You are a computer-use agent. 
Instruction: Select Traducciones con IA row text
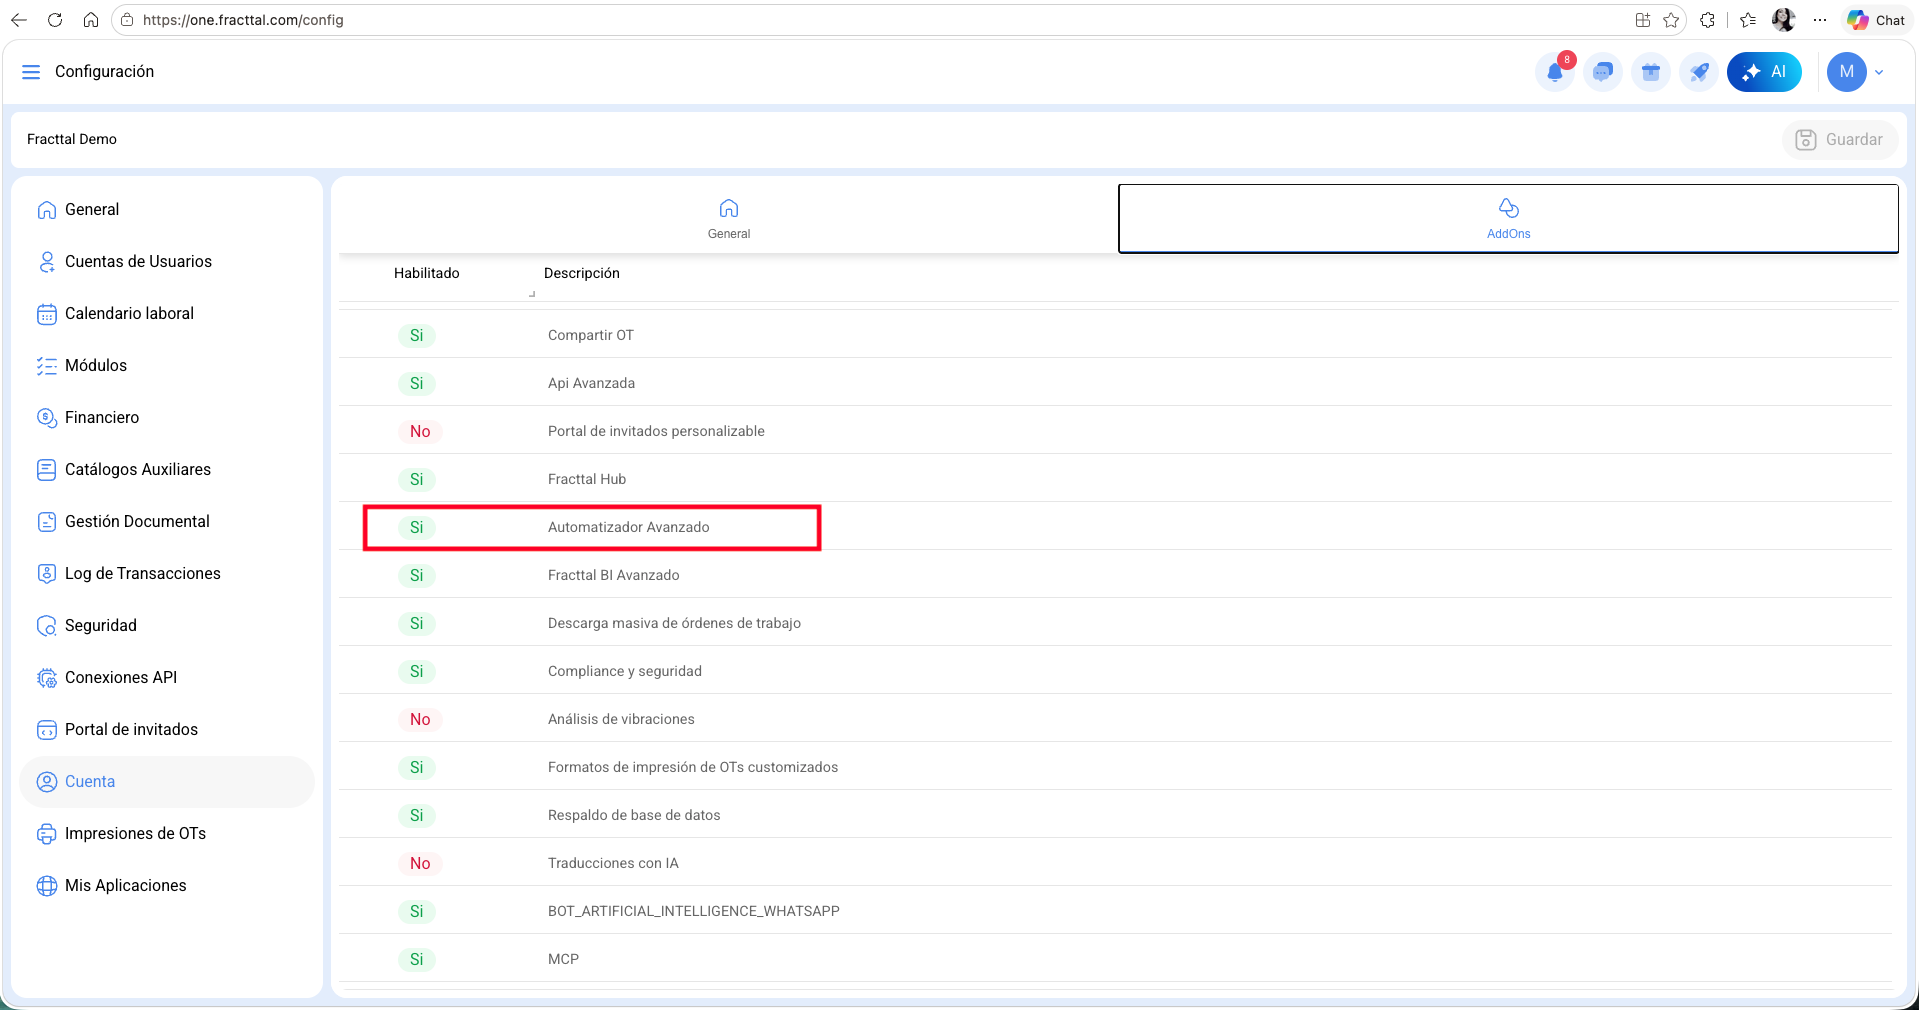pos(613,864)
